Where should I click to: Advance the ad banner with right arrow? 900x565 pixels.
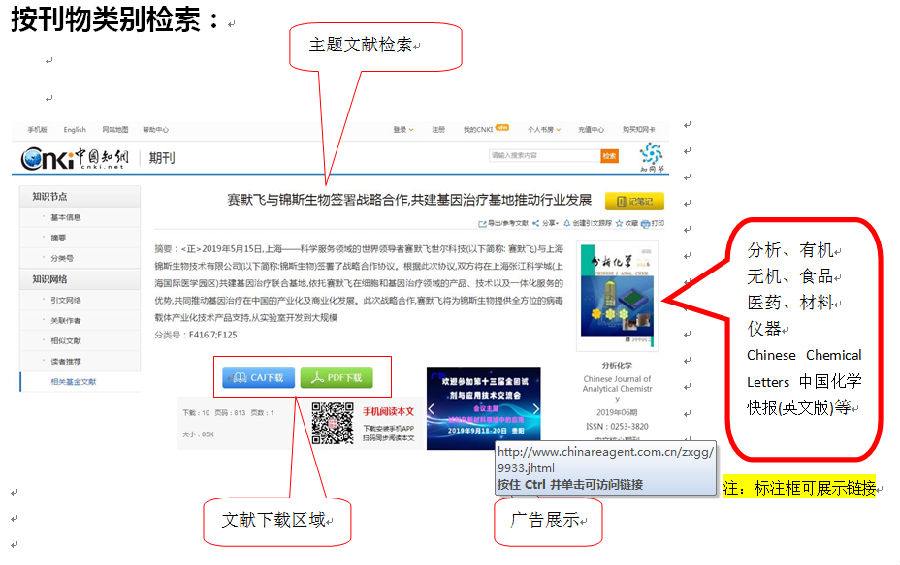(x=535, y=409)
